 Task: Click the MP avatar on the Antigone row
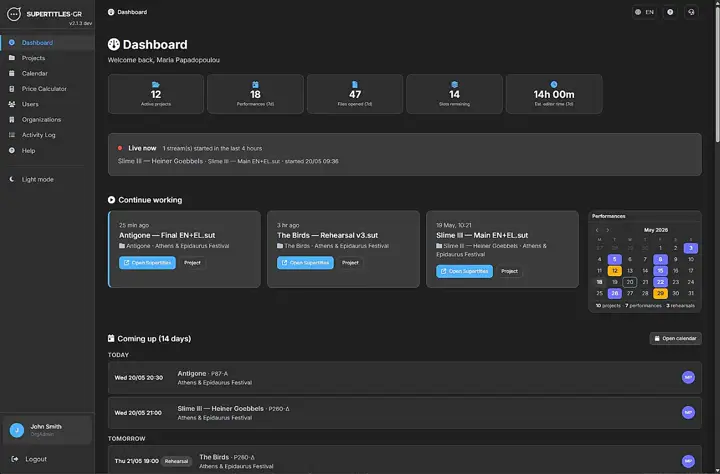click(x=688, y=378)
